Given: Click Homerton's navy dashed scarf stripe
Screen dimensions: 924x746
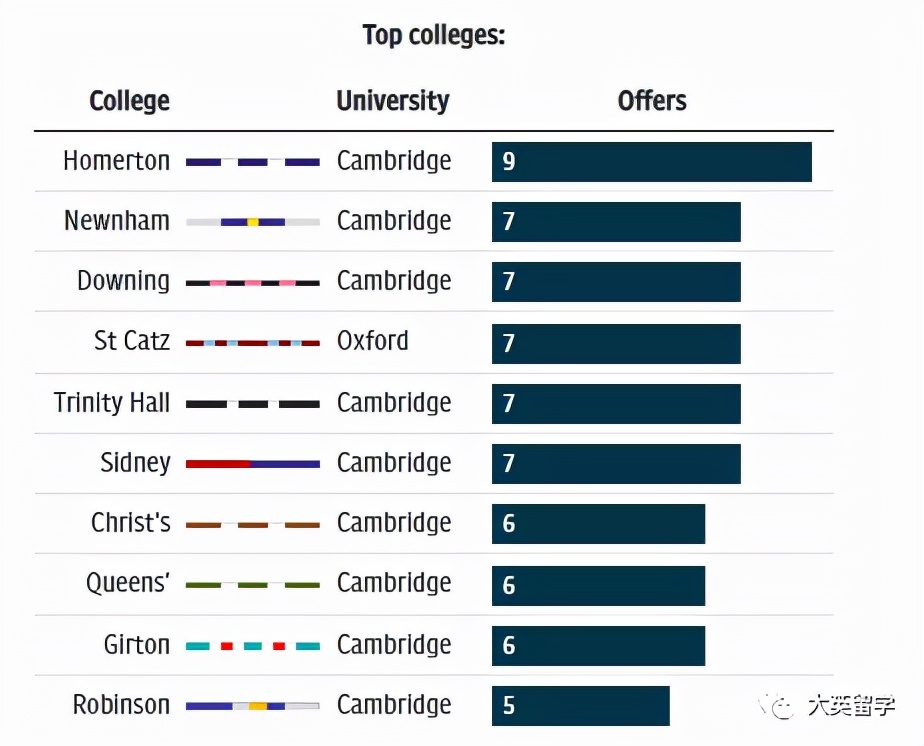Looking at the screenshot, I should click(x=253, y=162).
